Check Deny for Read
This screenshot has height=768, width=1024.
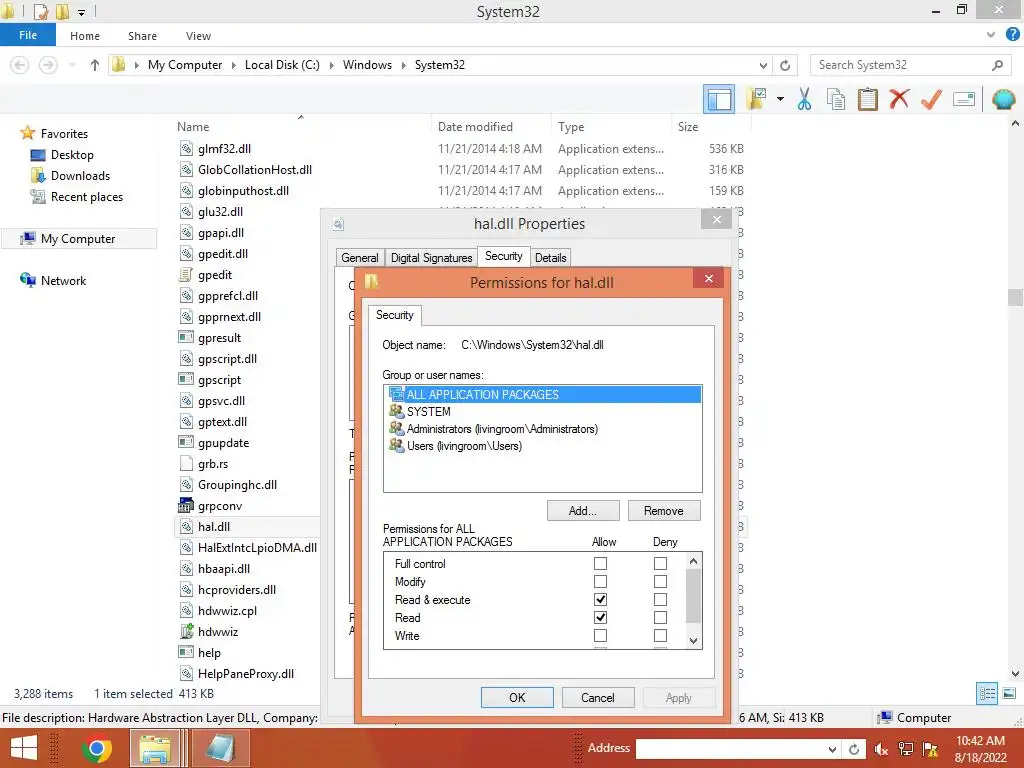click(660, 617)
